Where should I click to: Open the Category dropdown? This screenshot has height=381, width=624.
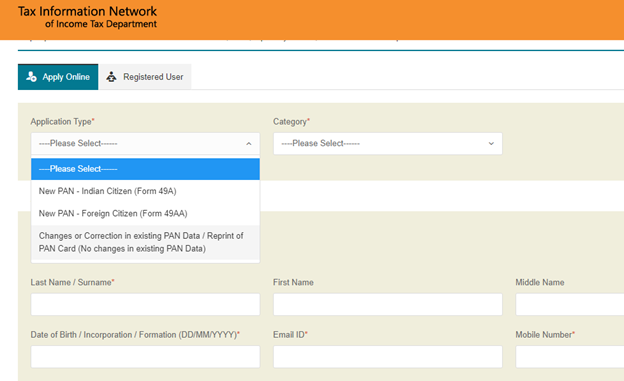coord(388,144)
